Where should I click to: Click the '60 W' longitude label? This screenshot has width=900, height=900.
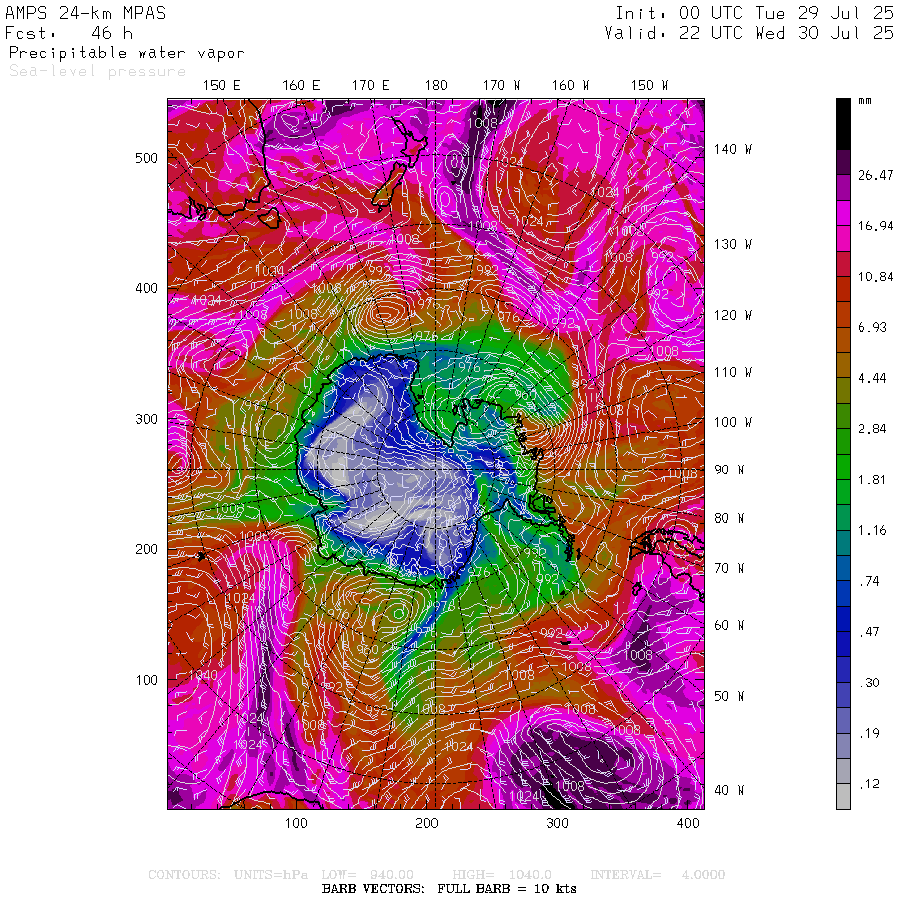(729, 625)
